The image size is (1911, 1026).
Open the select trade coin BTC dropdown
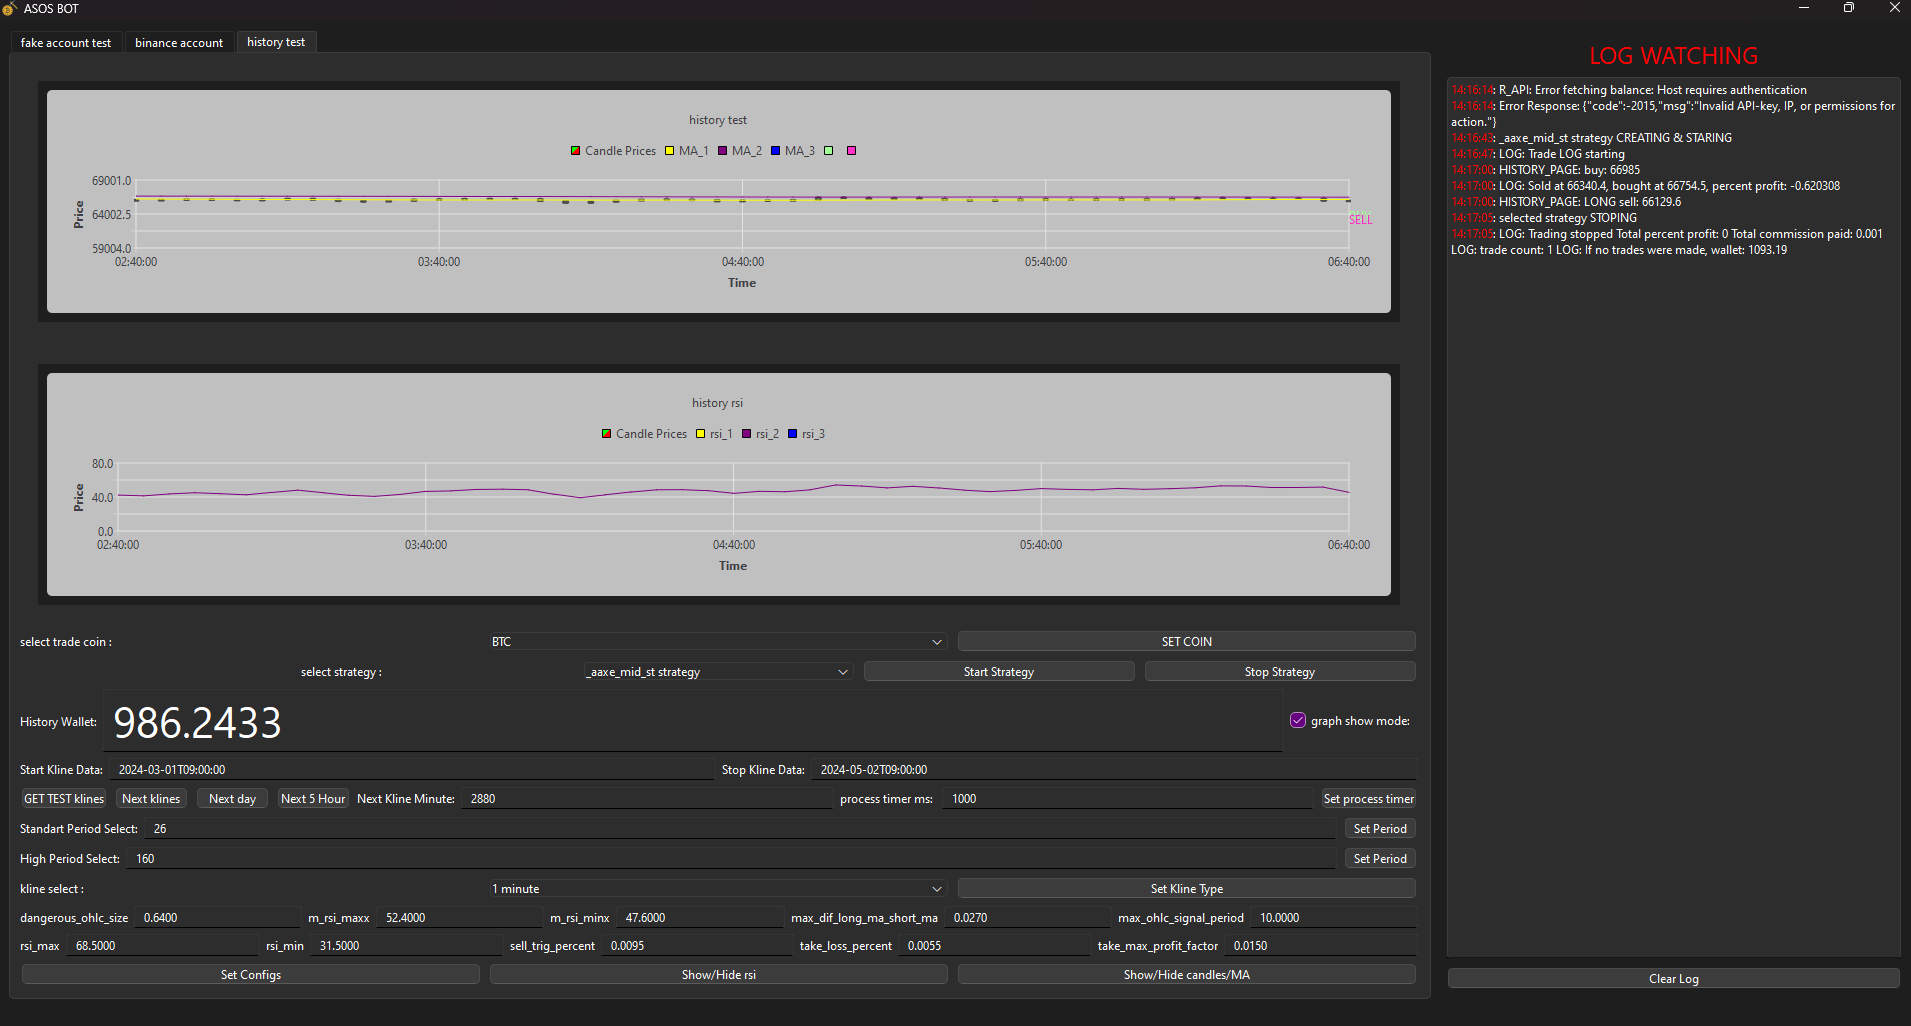tap(717, 642)
